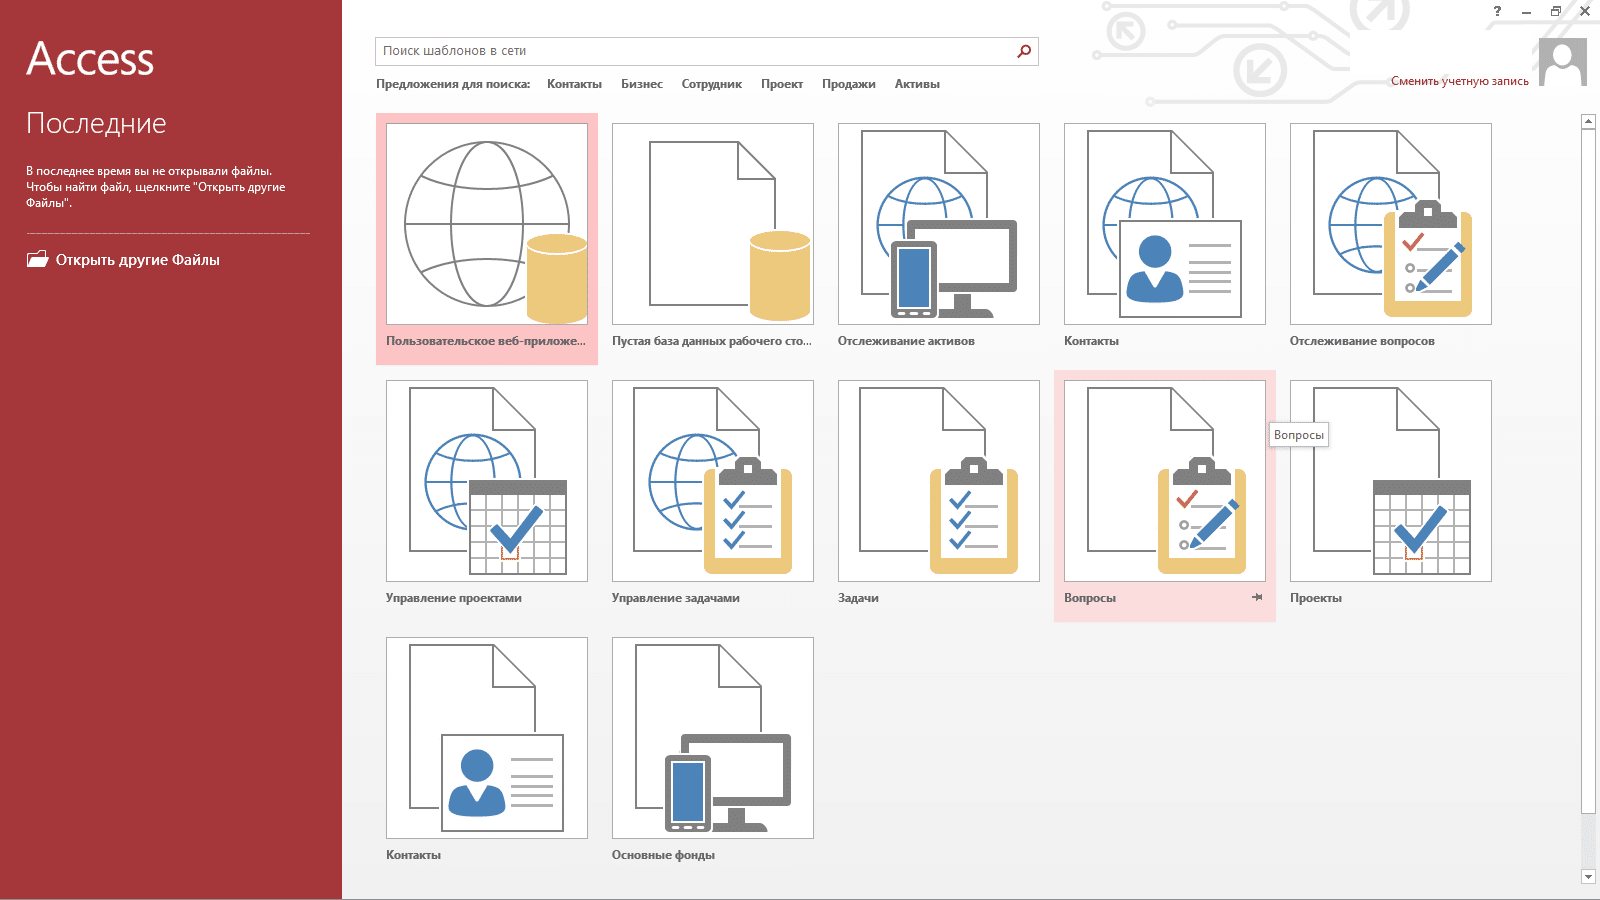Click the template list scroll-down arrow
The image size is (1600, 900).
1588,876
